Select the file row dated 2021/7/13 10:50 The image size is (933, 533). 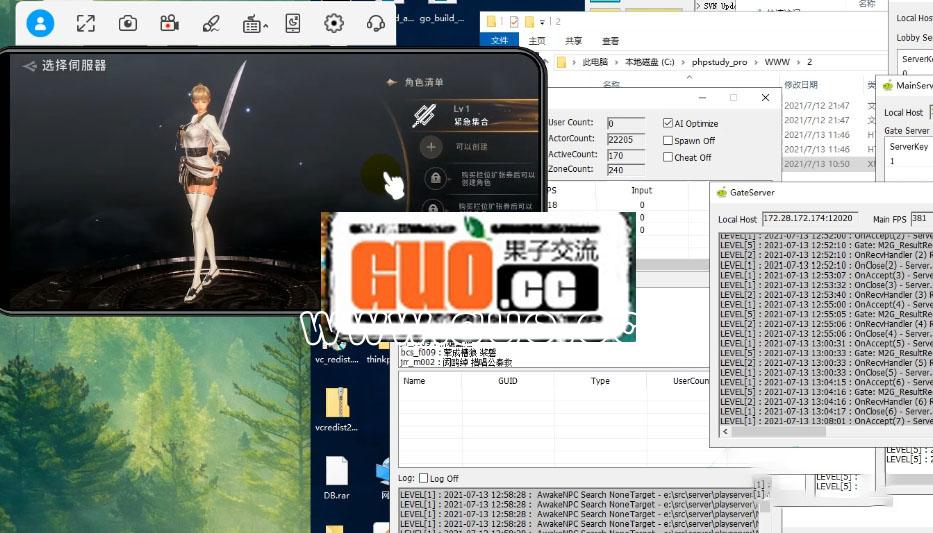pos(827,164)
